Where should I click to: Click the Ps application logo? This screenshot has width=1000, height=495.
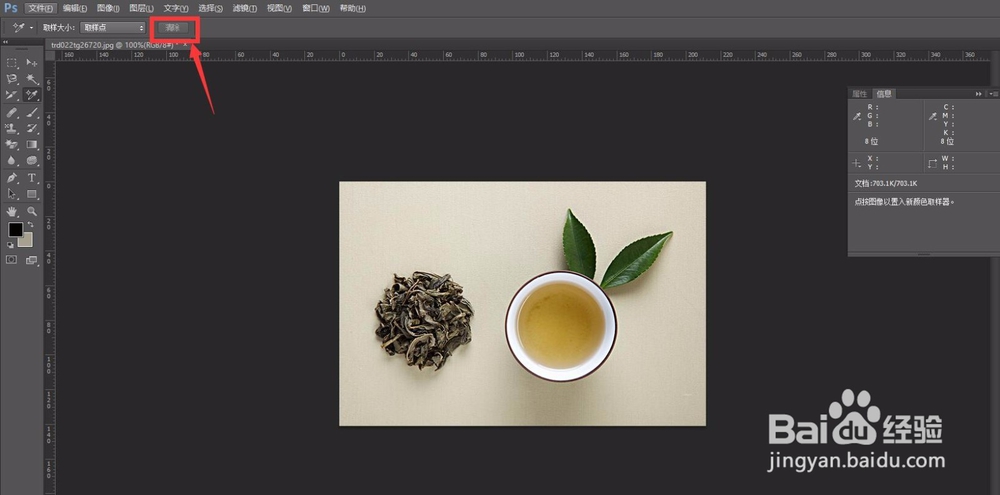tap(11, 8)
